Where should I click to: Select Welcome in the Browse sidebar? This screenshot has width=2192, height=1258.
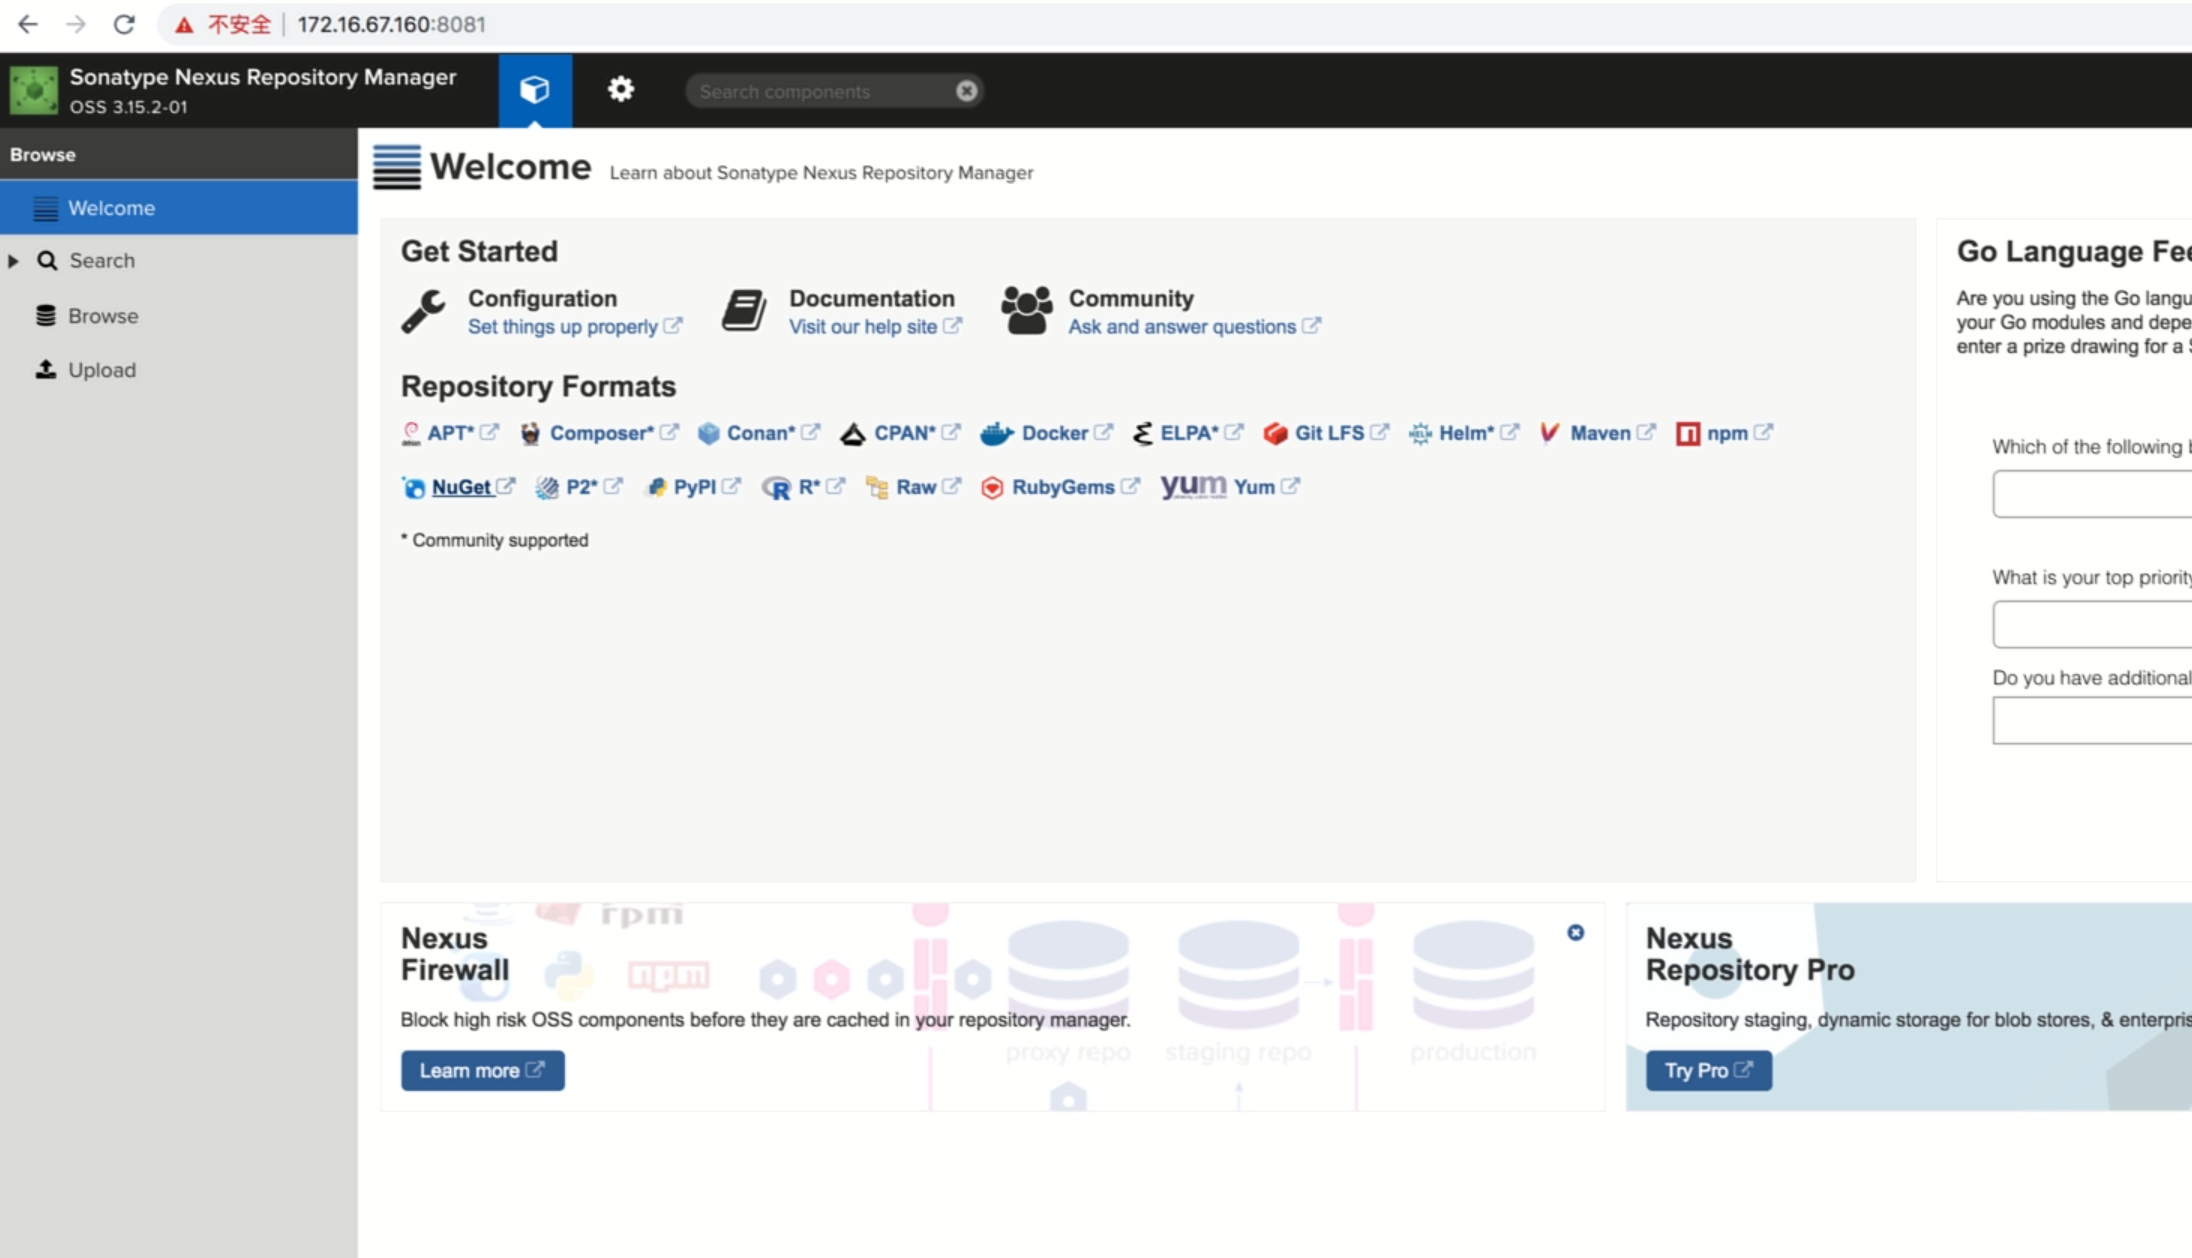click(111, 208)
